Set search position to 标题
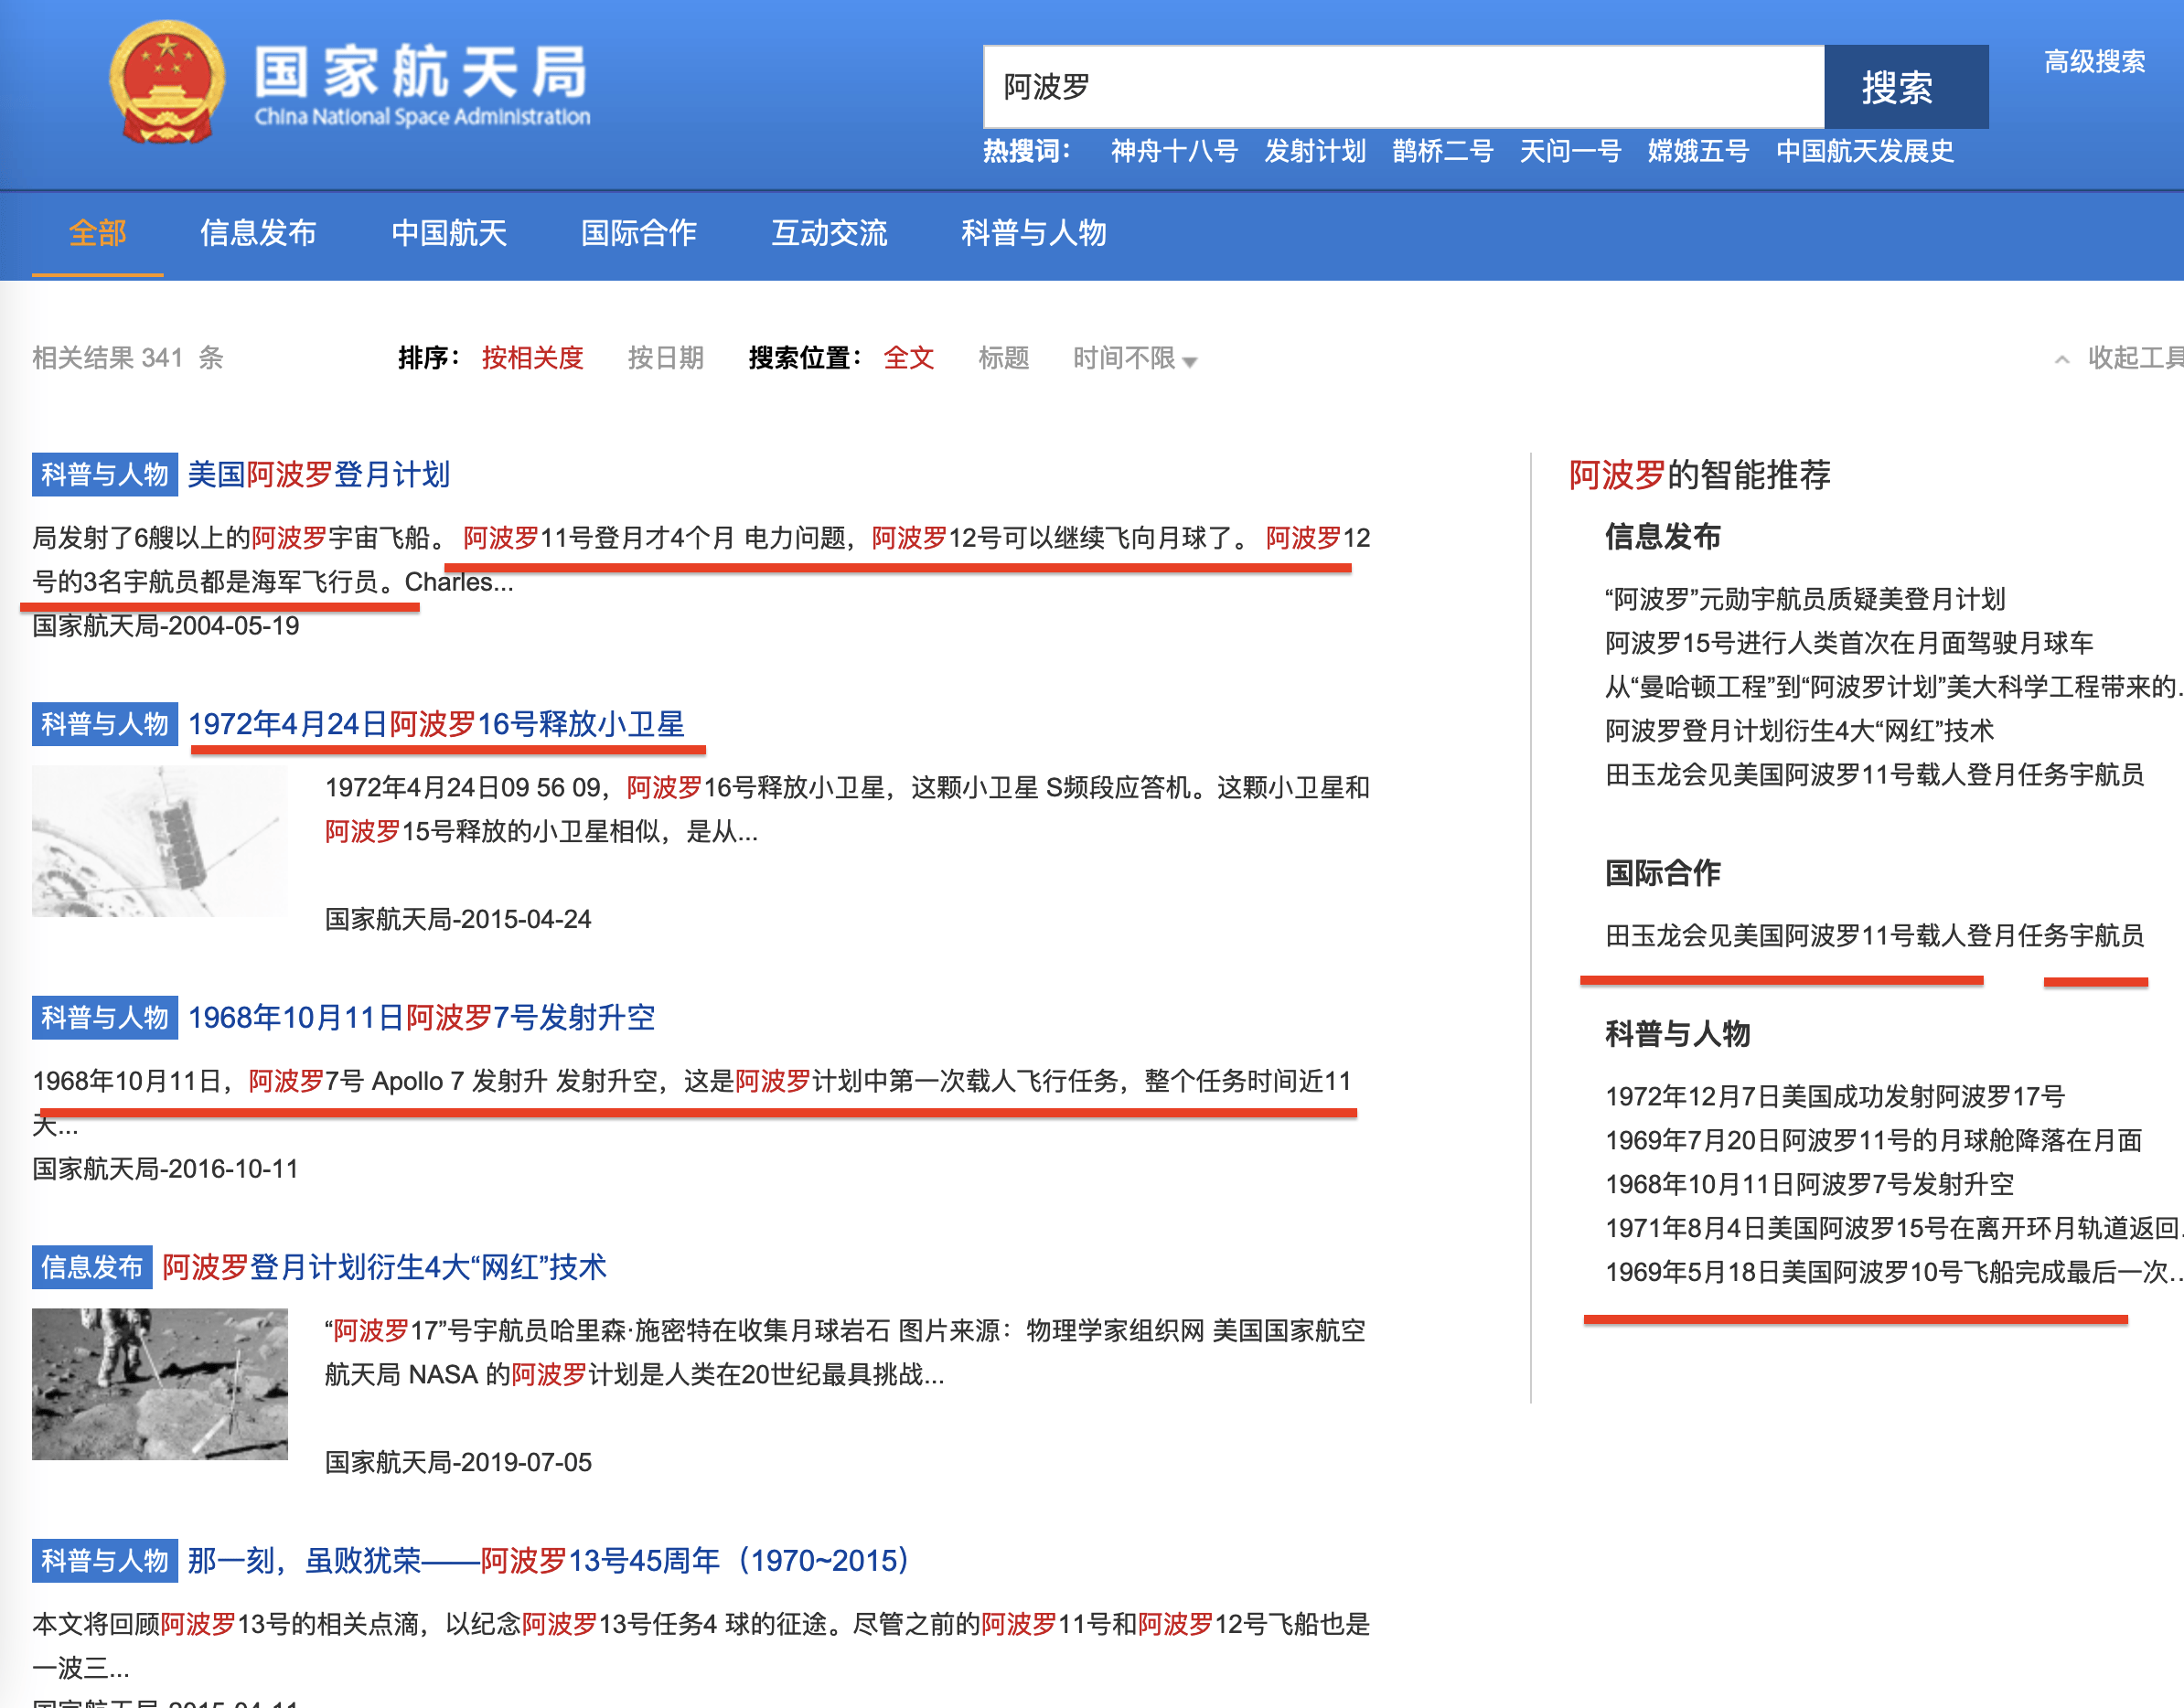Screen dimensions: 2184x1708 point(1003,358)
